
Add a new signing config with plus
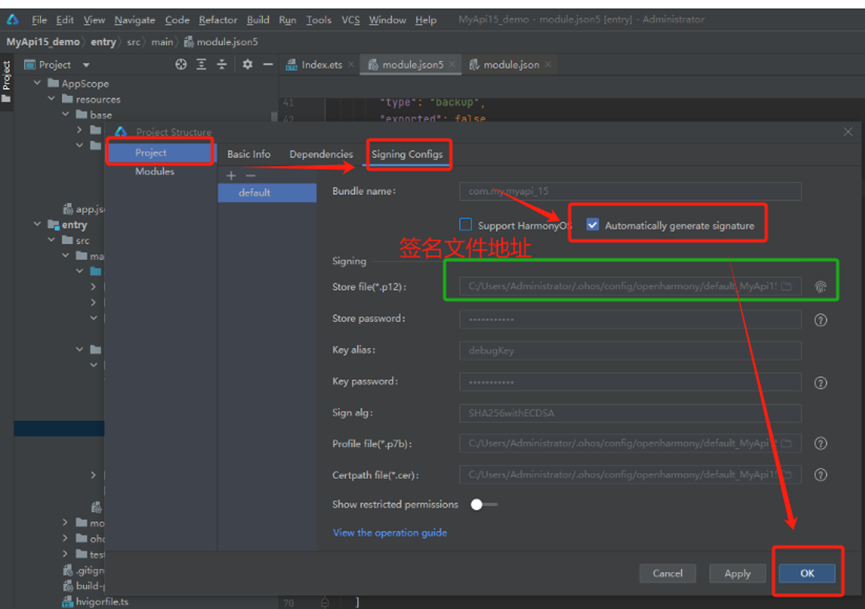coord(231,175)
